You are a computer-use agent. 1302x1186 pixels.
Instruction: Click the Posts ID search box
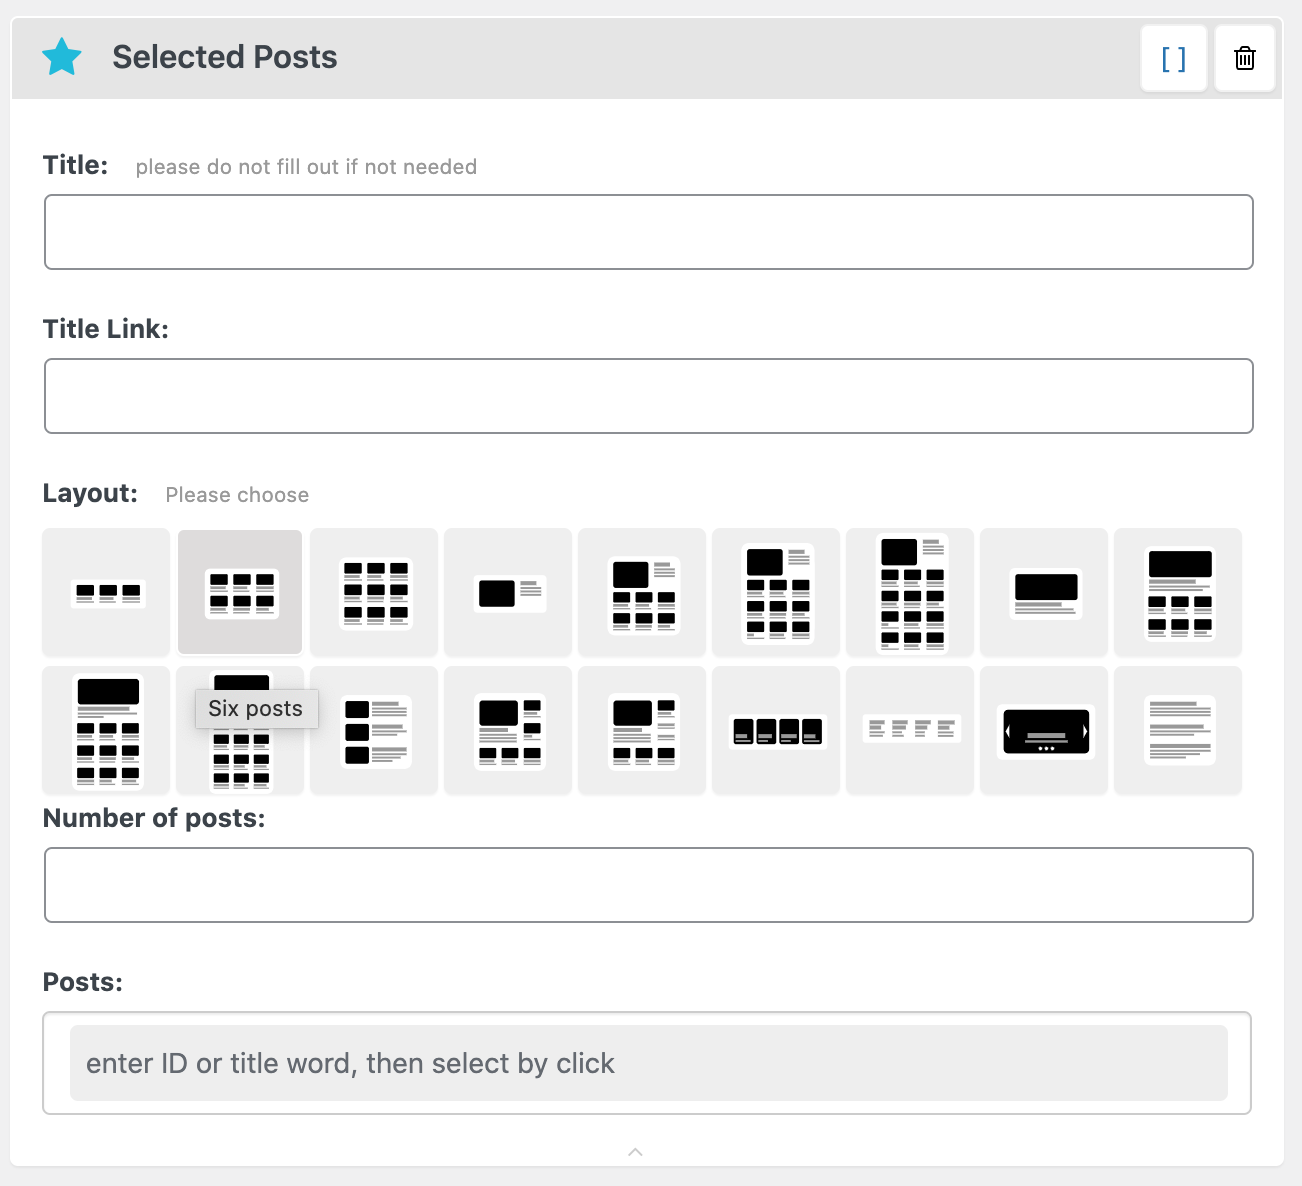pyautogui.click(x=648, y=1063)
